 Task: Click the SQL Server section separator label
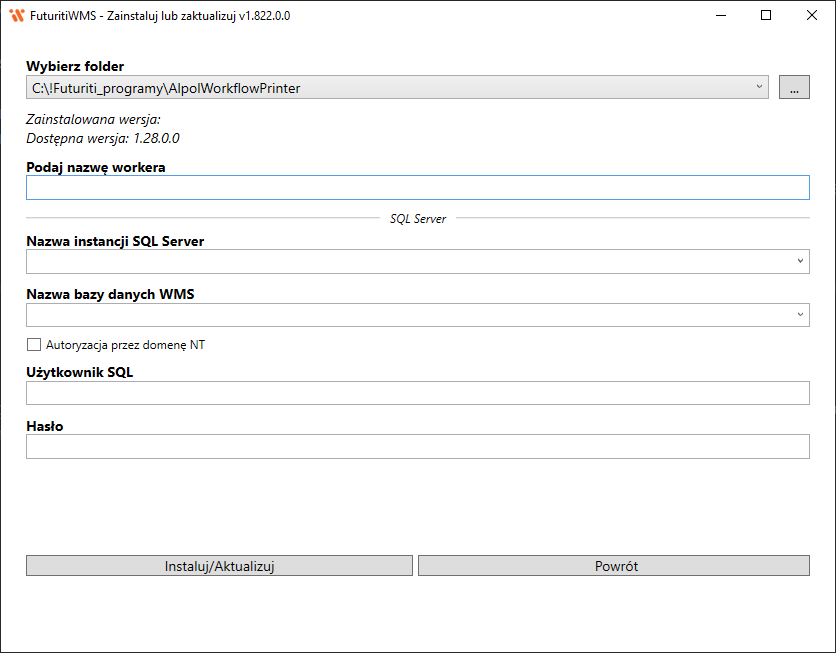click(x=417, y=218)
